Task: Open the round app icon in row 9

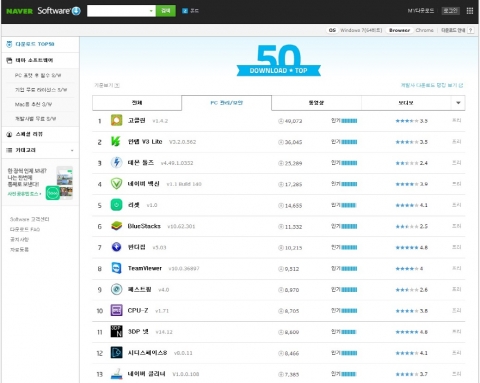Action: (116, 289)
